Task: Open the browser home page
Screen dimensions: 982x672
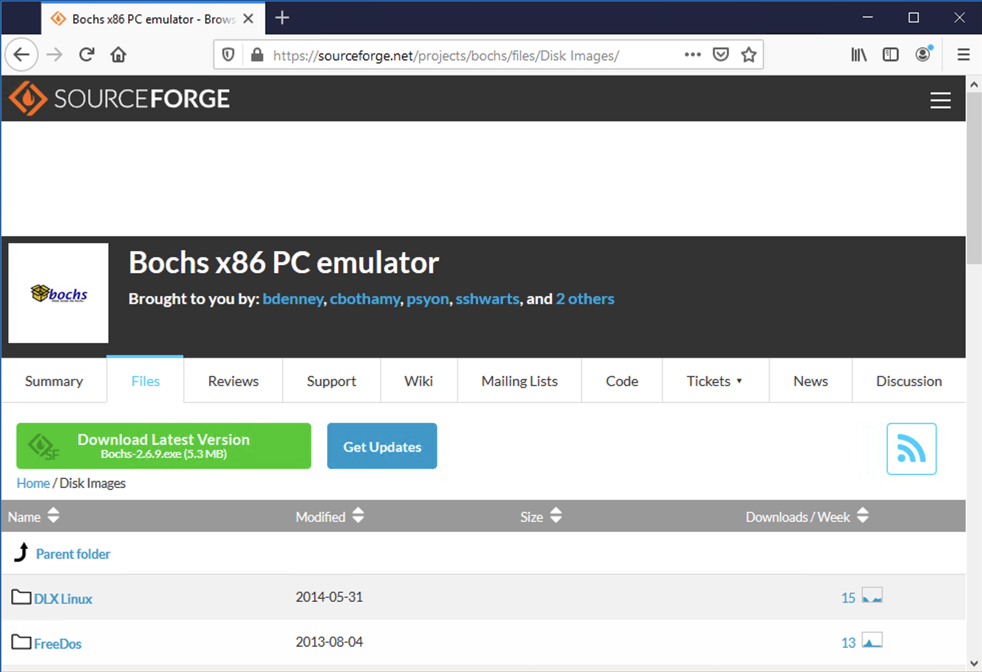Action: tap(118, 55)
